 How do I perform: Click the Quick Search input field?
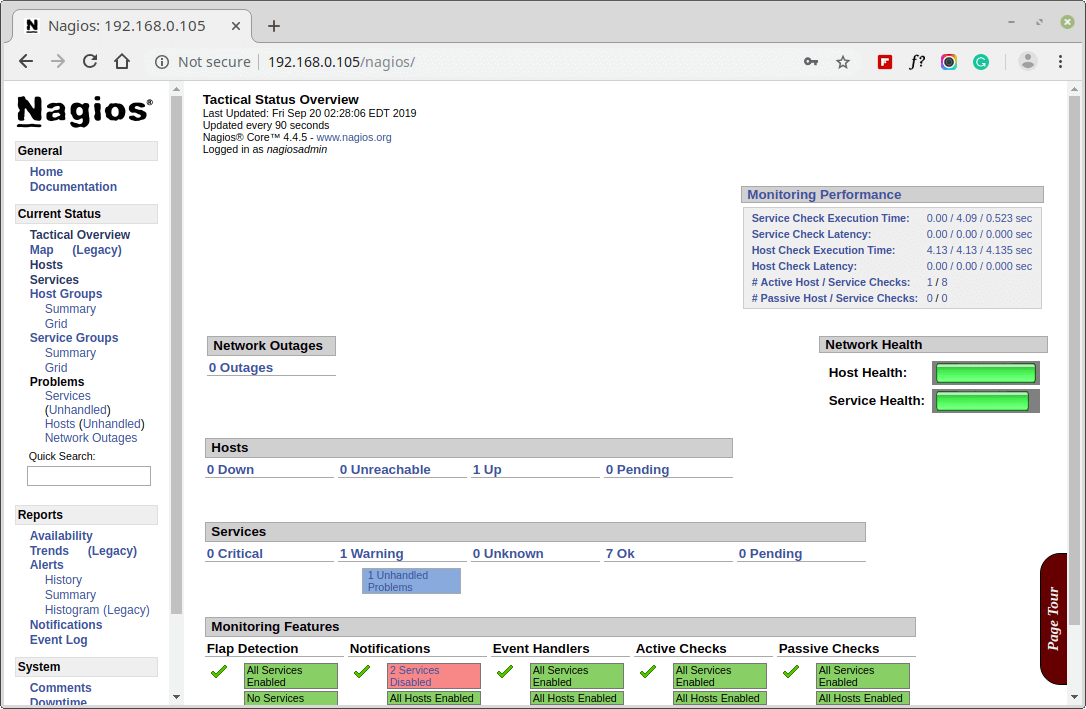click(x=89, y=476)
